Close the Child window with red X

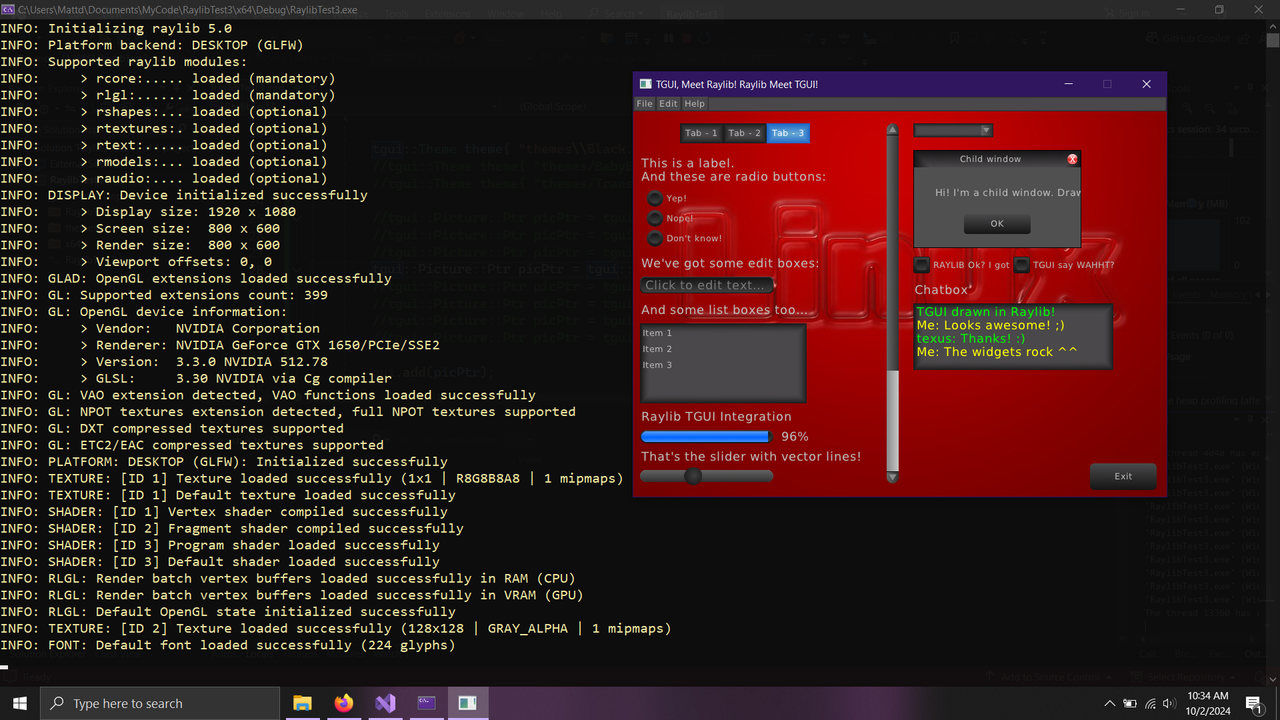click(1072, 159)
